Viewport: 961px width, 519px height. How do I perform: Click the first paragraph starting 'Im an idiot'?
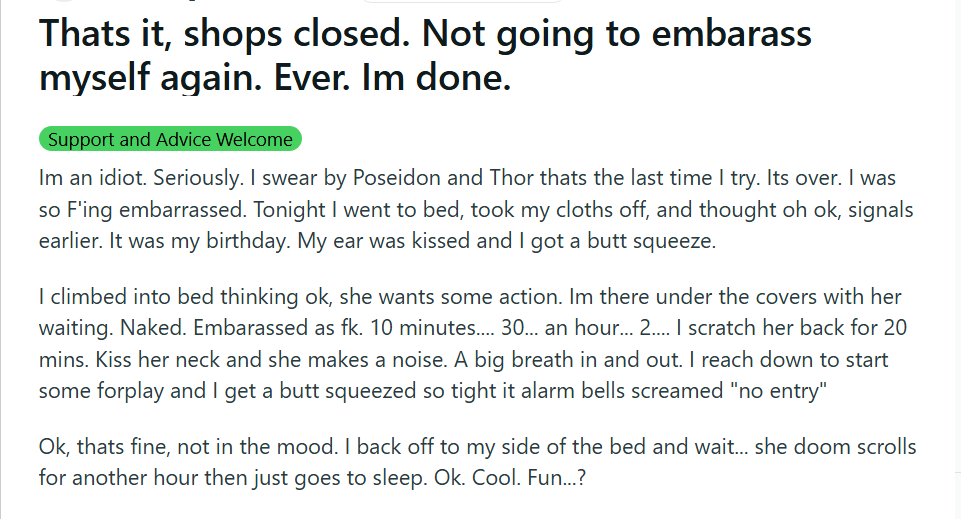476,209
